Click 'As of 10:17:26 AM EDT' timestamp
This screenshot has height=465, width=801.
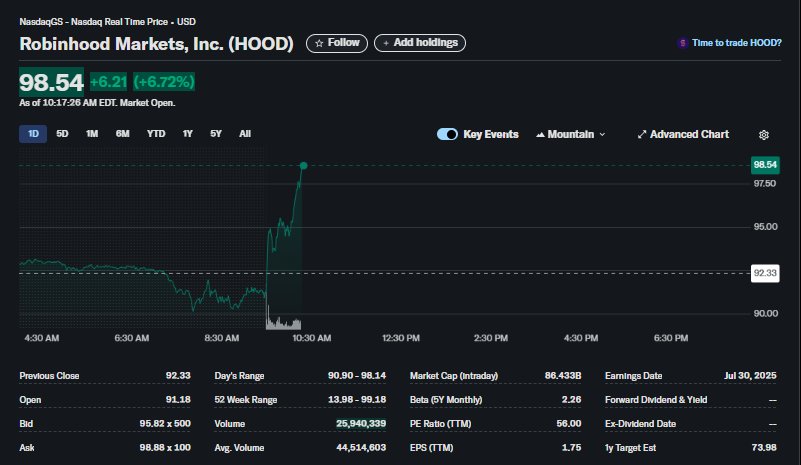click(x=67, y=103)
